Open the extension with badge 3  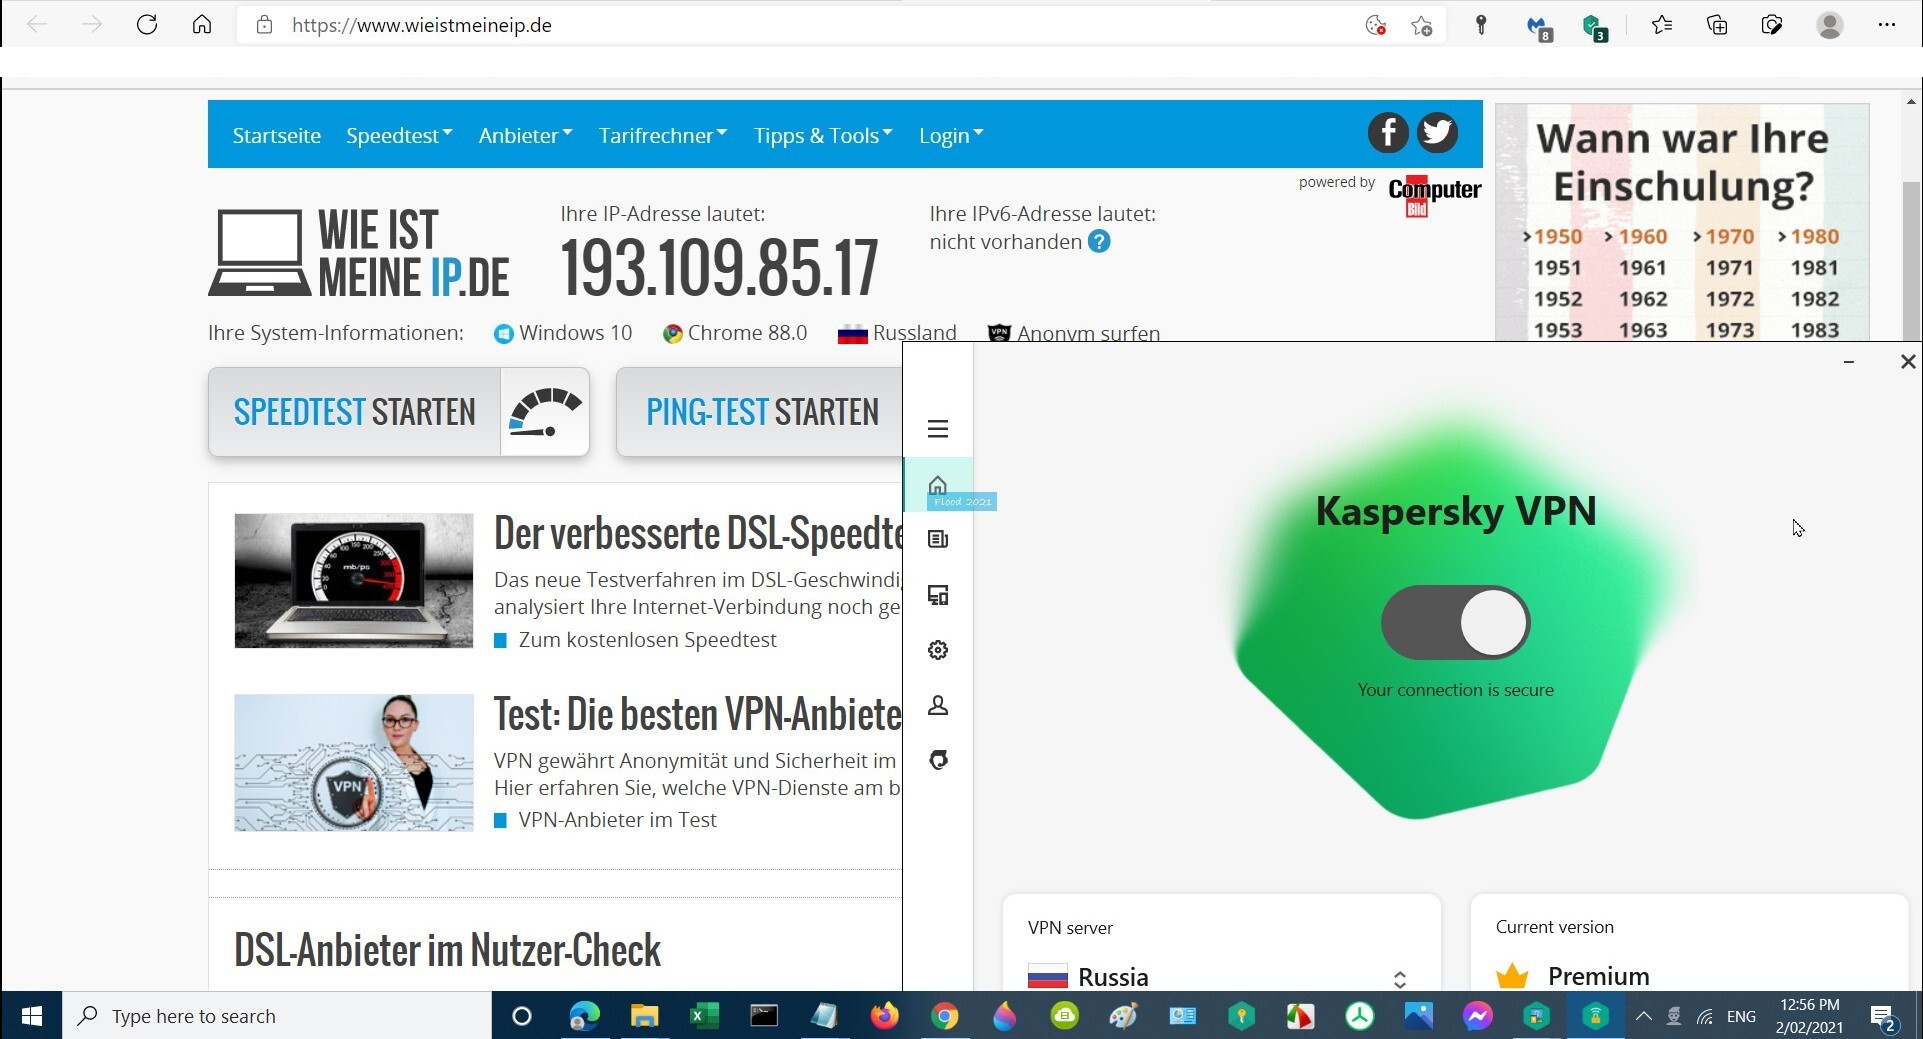point(1594,27)
